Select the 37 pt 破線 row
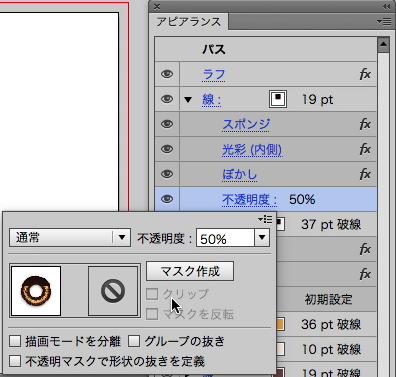Image resolution: width=396 pixels, height=377 pixels. (x=327, y=224)
